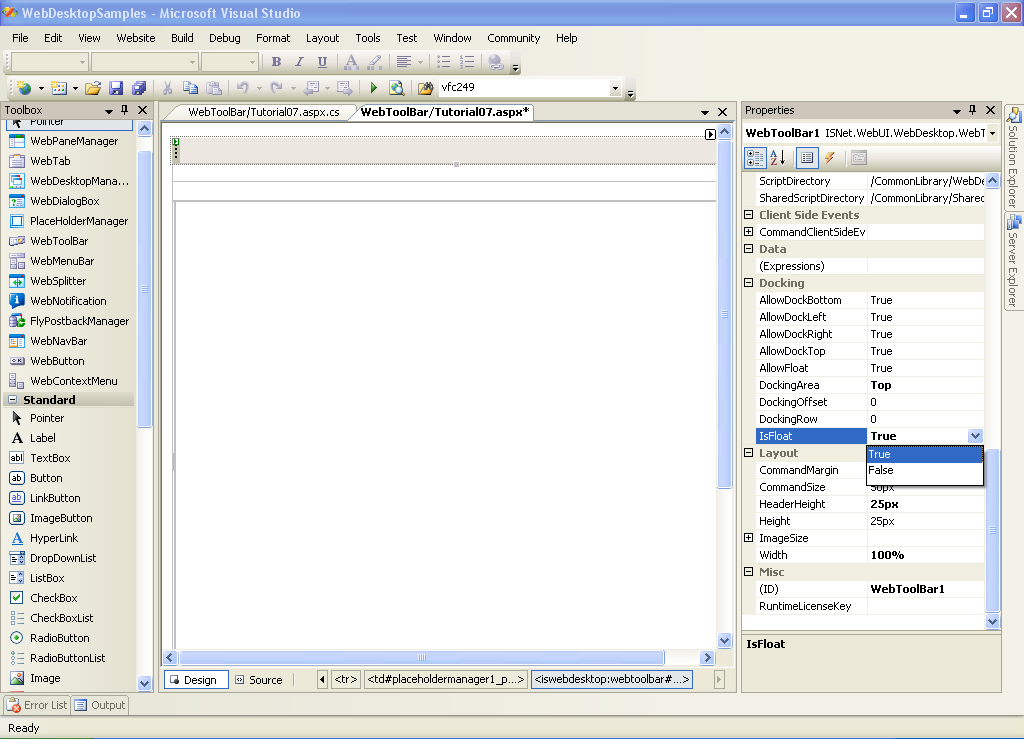1024x739 pixels.
Task: Open the vfc249 find combo box dropdown
Action: point(615,88)
